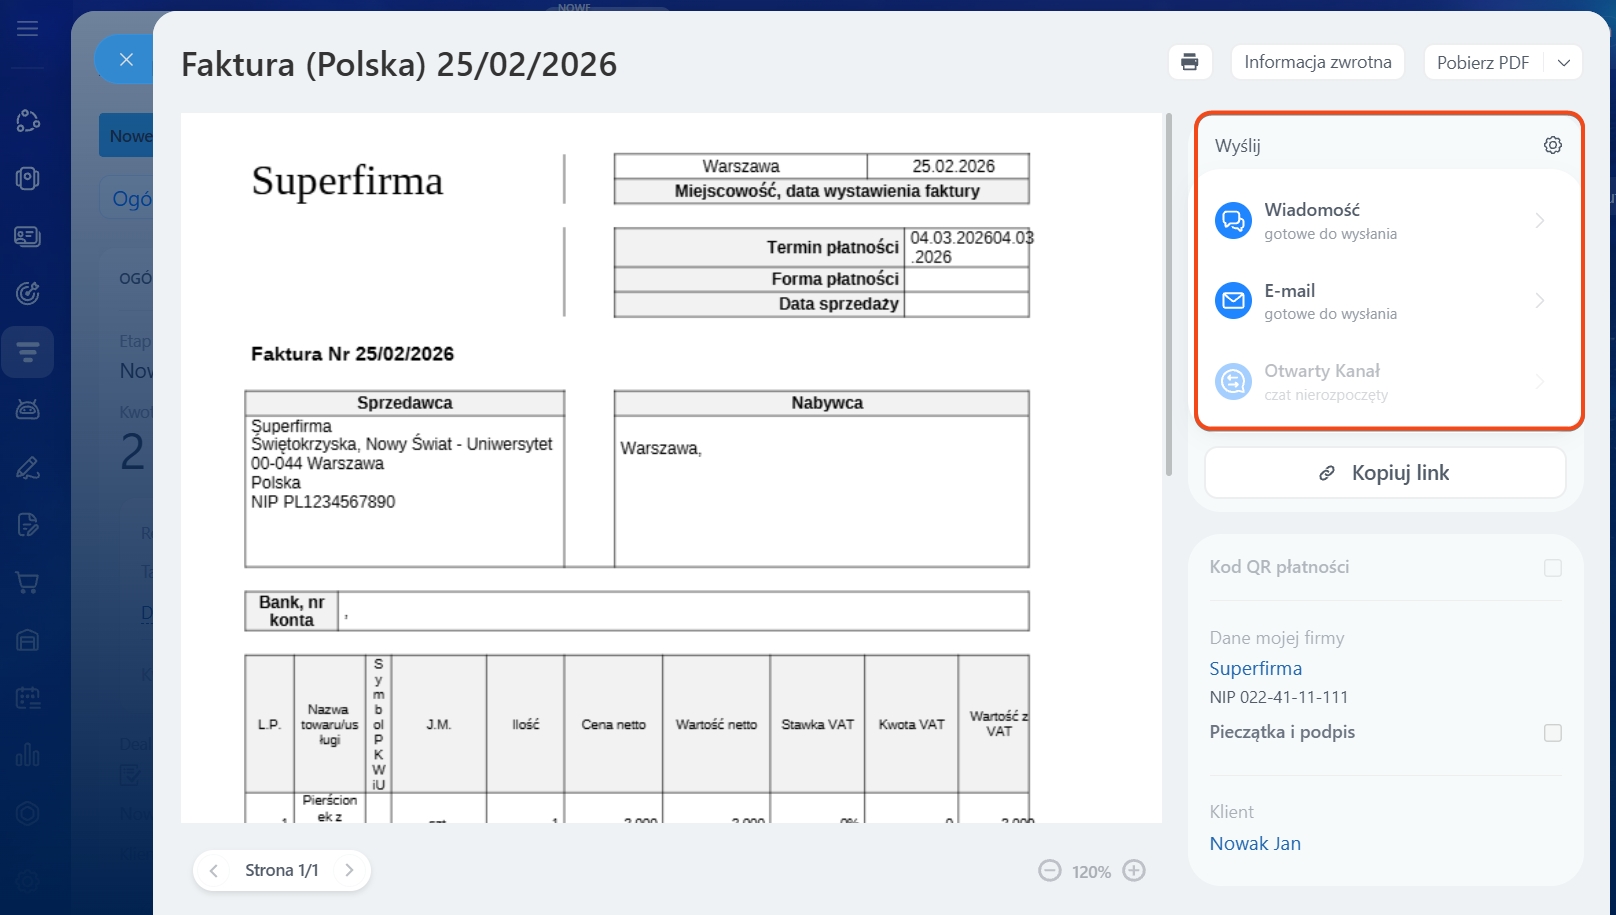Viewport: 1616px width, 915px height.
Task: Open the Superfirma company link
Action: coord(1255,668)
